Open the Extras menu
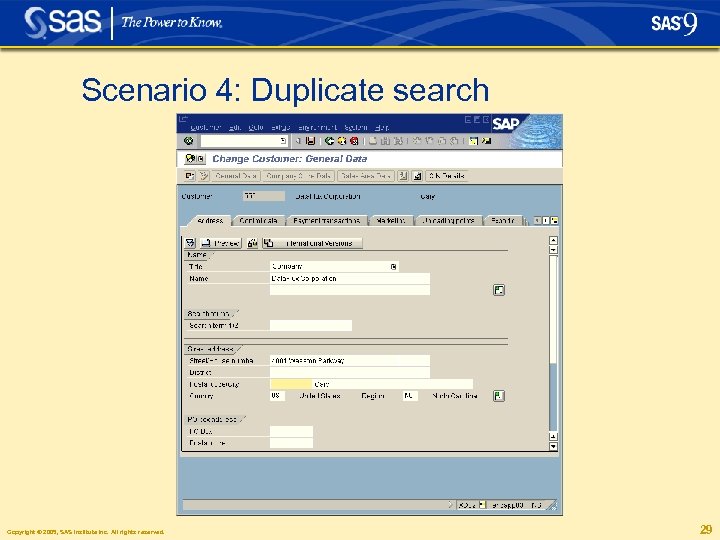The height and width of the screenshot is (540, 720). (281, 127)
